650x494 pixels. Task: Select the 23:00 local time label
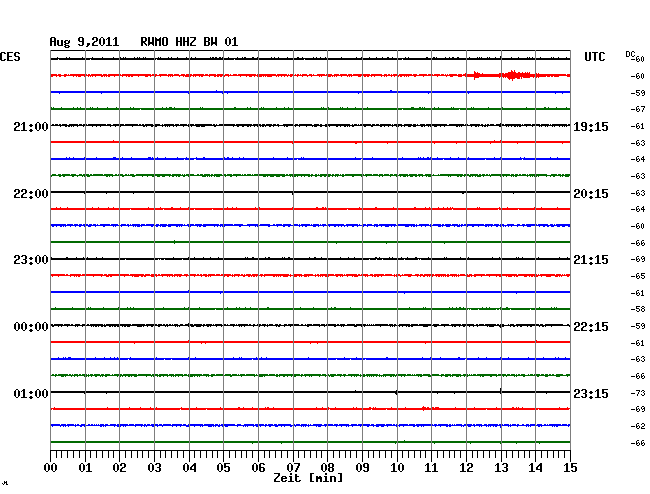pos(31,260)
